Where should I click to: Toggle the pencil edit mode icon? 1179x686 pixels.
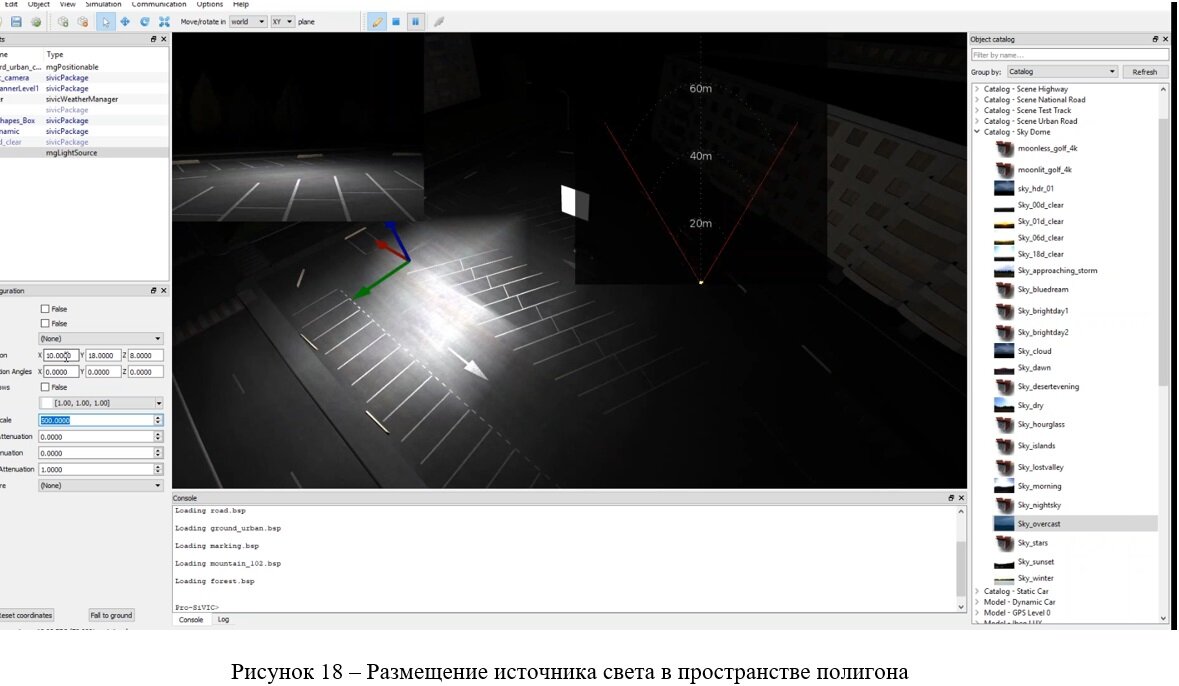click(377, 22)
